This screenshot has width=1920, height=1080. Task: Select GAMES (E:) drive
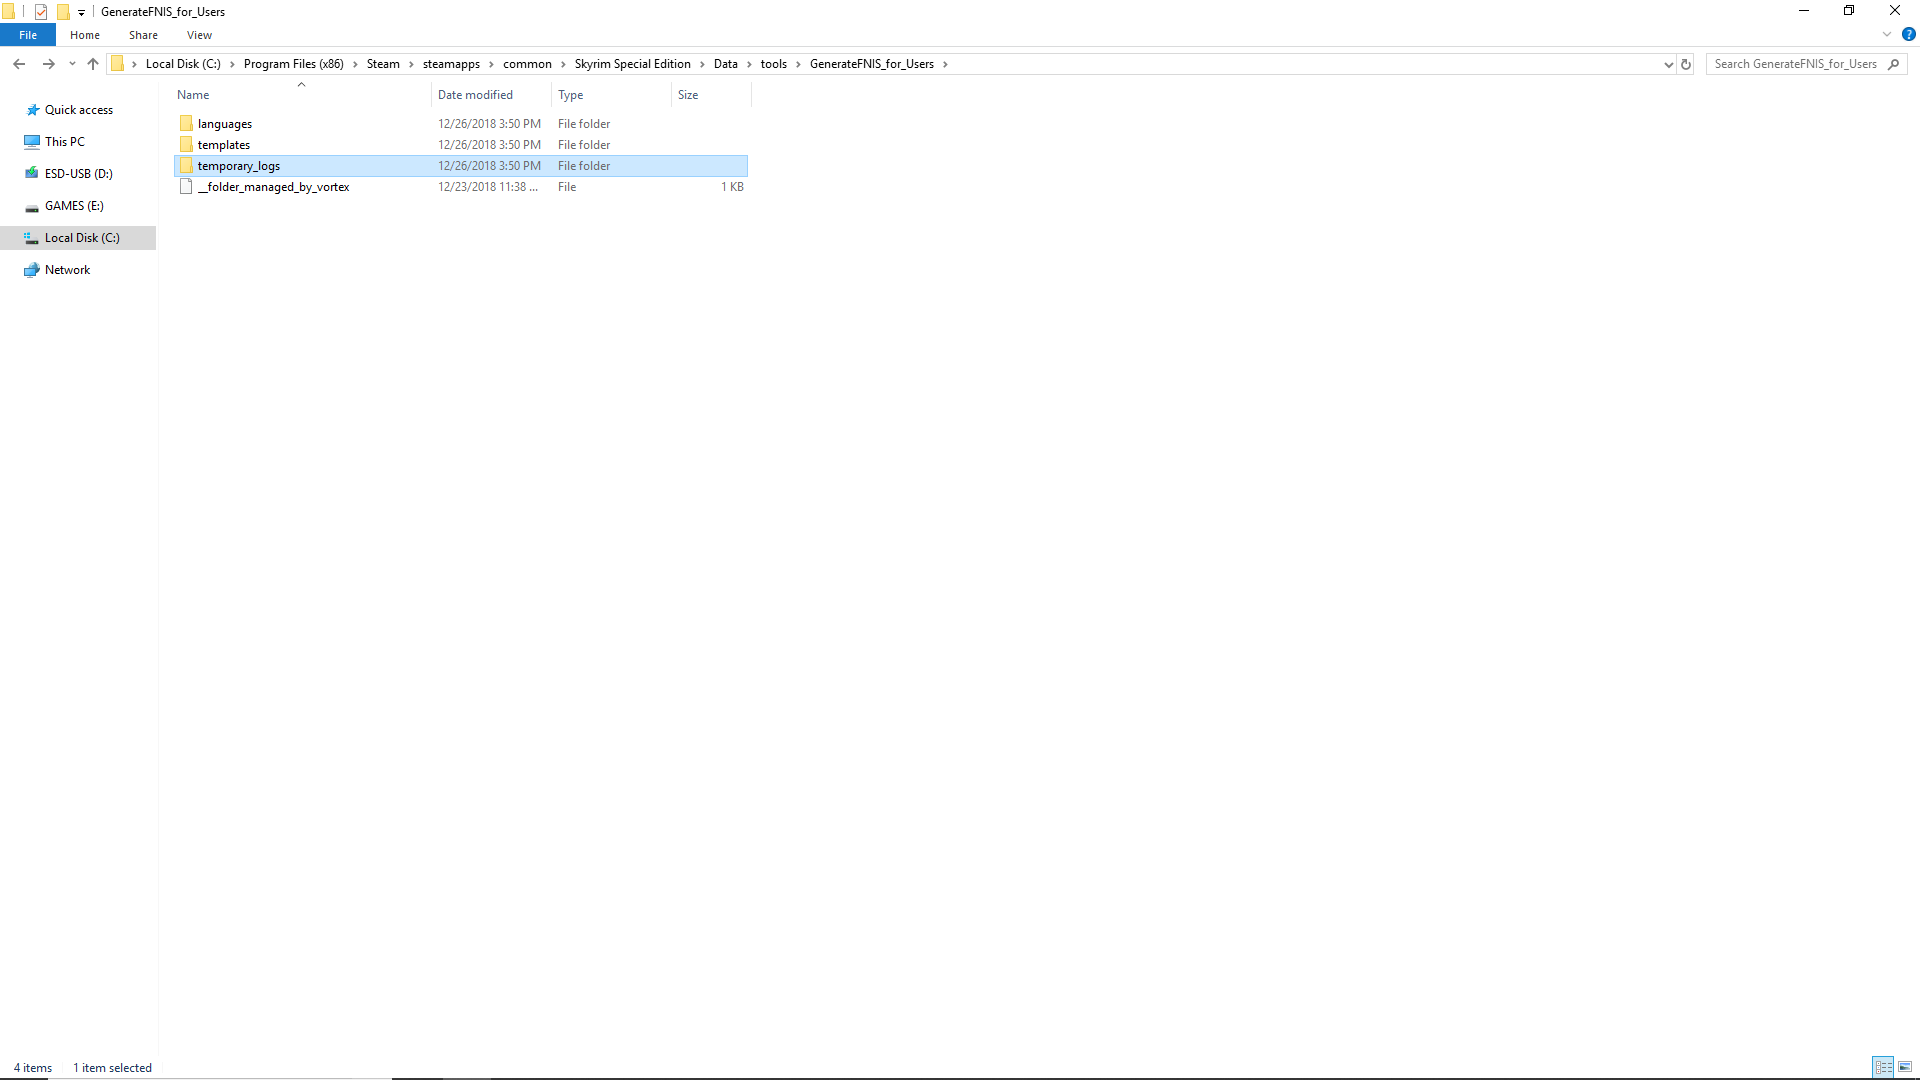(x=78, y=206)
